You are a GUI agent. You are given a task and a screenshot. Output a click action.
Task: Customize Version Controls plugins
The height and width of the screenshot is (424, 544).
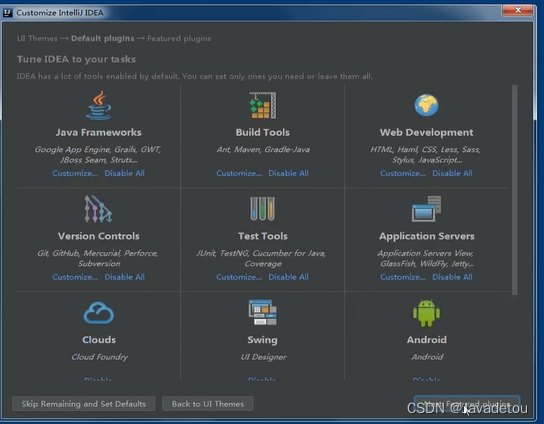click(x=75, y=277)
